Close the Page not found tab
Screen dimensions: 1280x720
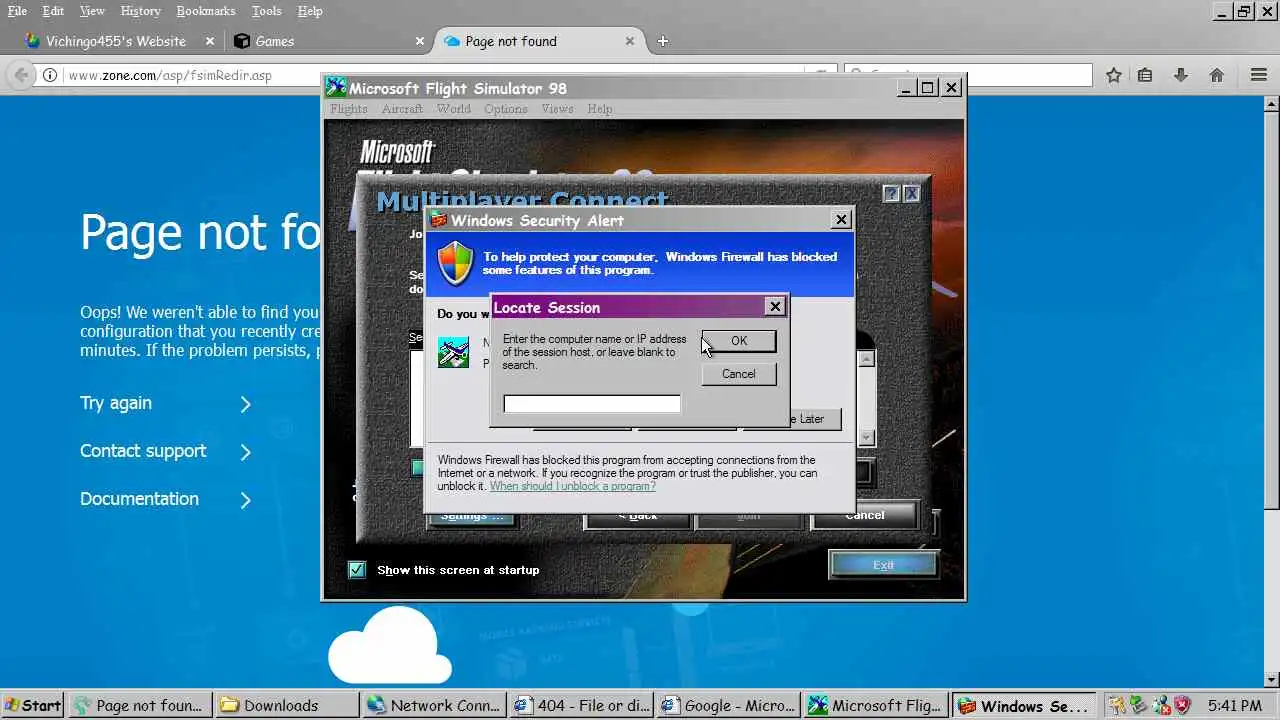[630, 41]
